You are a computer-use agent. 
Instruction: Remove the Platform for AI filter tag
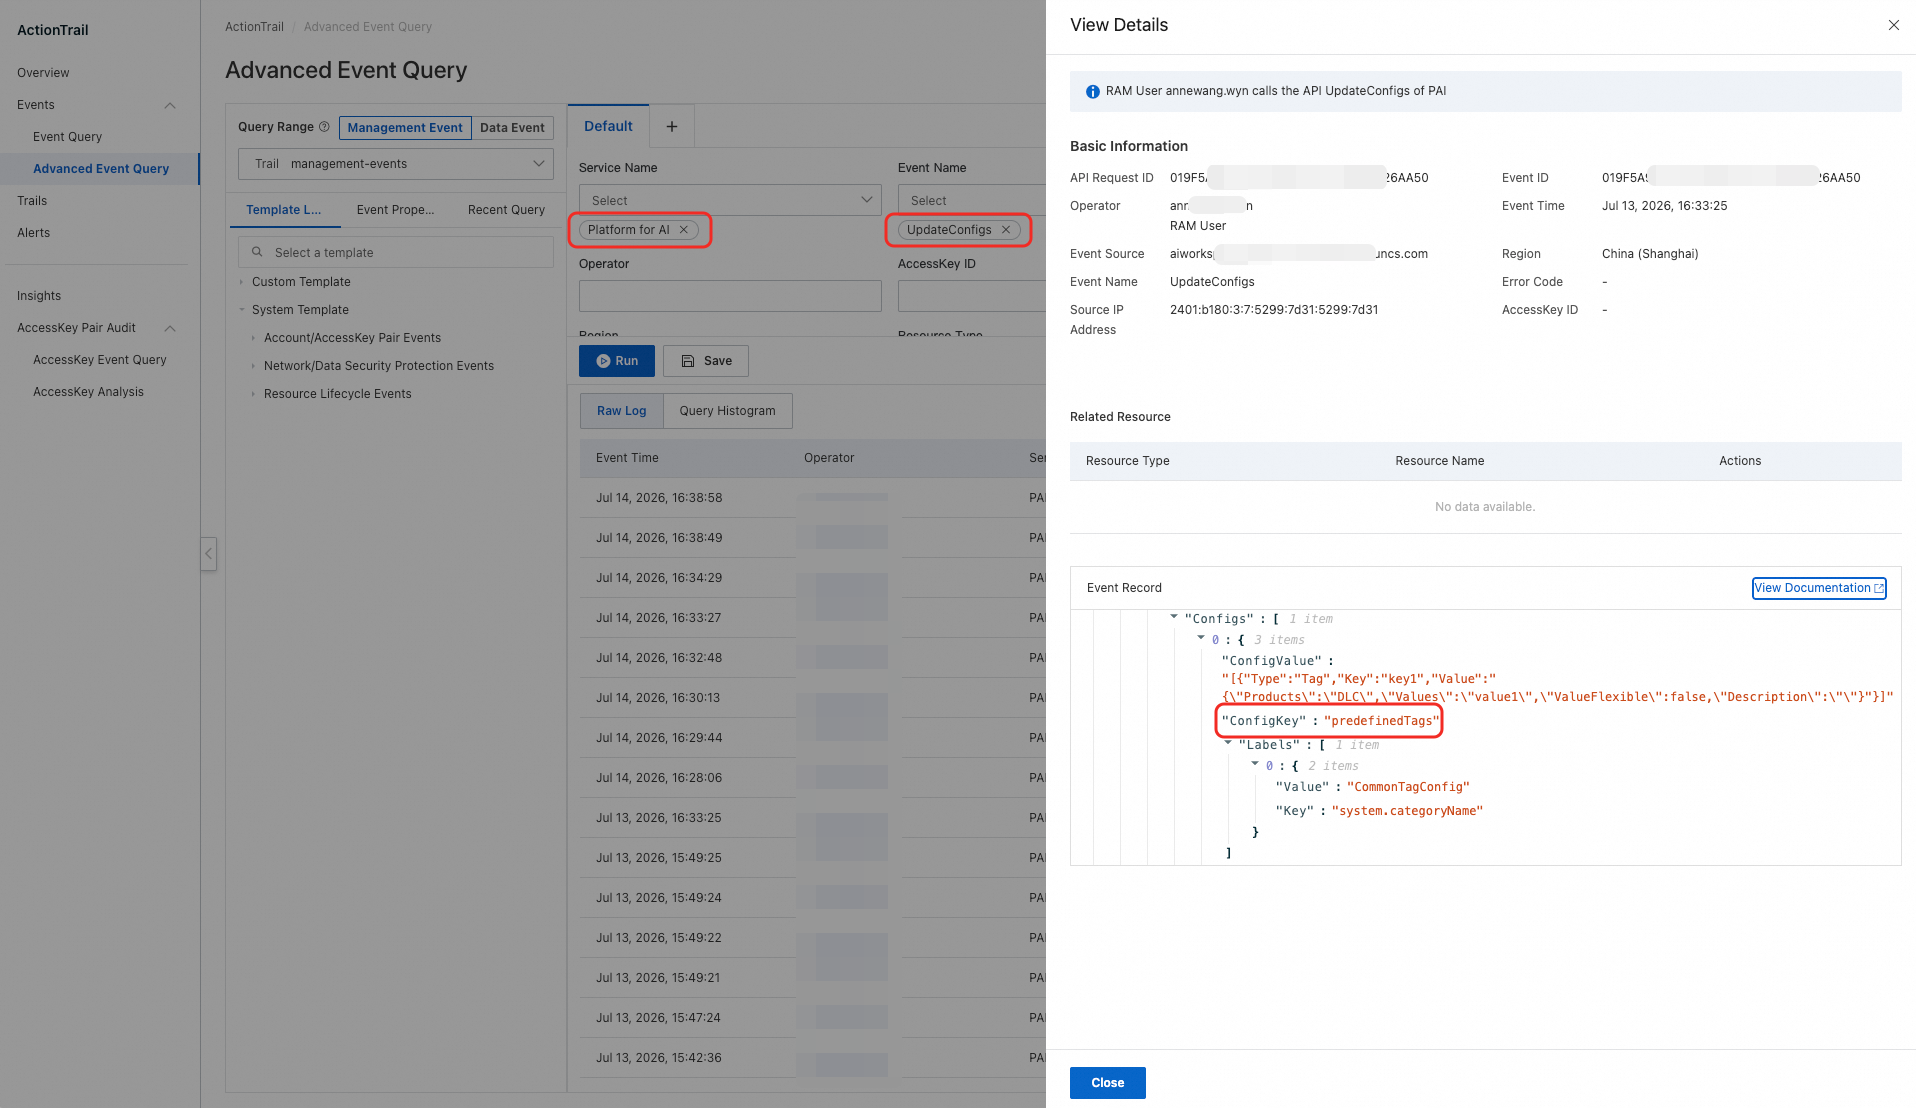684,230
